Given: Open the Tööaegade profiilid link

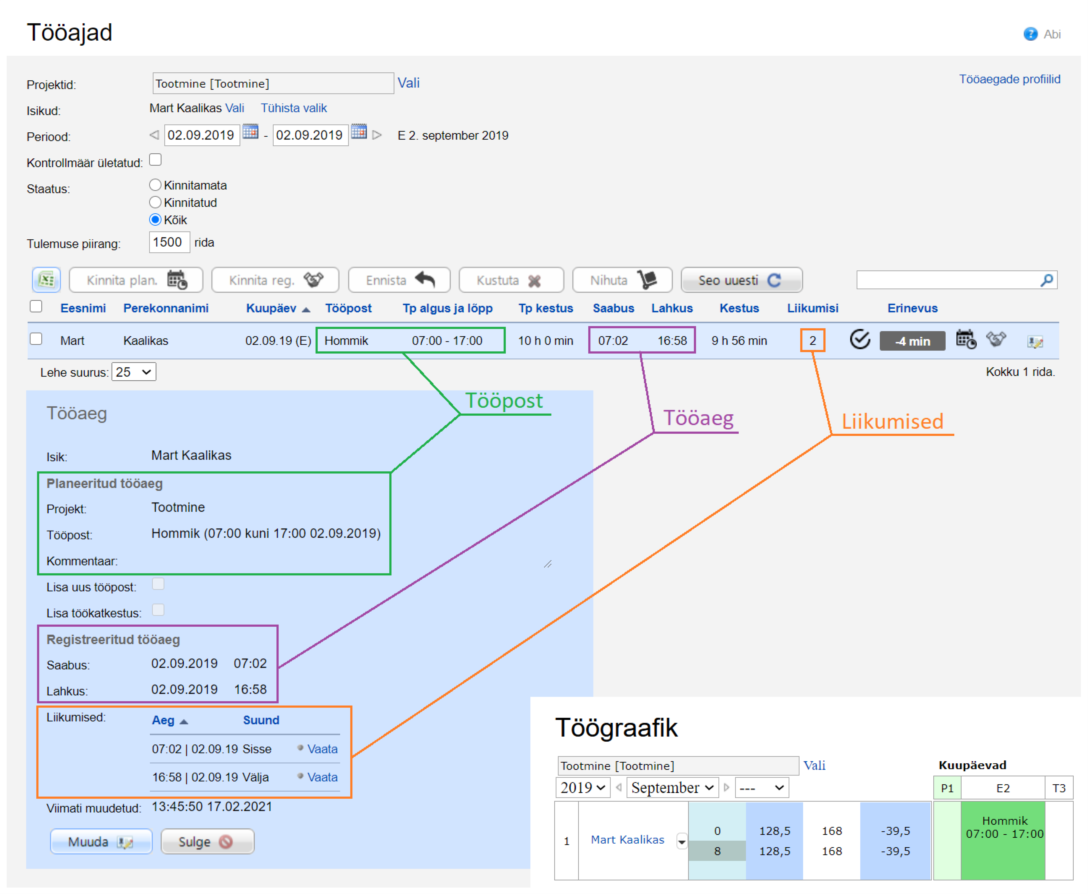Looking at the screenshot, I should coord(1009,80).
